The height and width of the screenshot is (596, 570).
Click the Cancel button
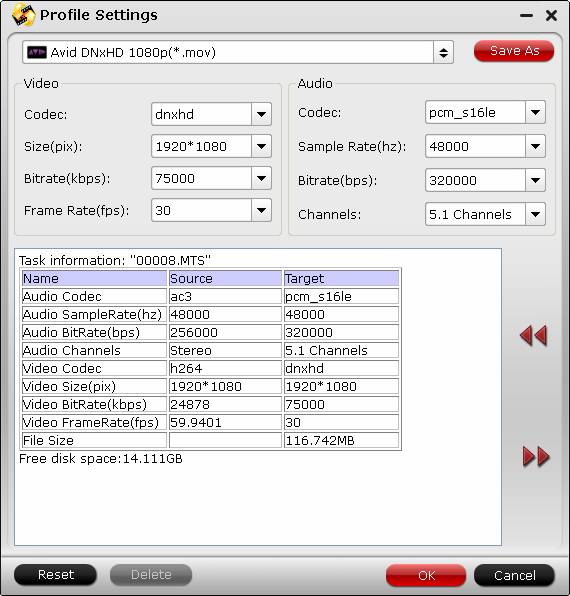point(514,575)
